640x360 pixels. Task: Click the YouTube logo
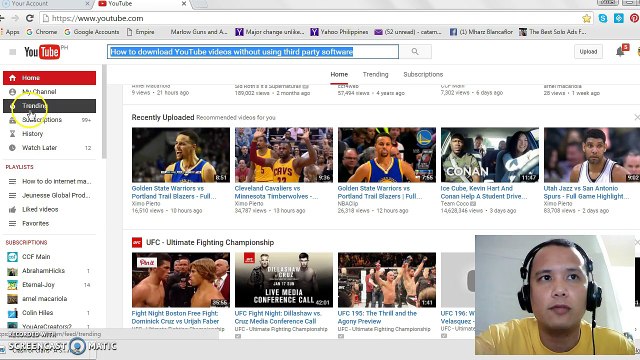[x=42, y=52]
